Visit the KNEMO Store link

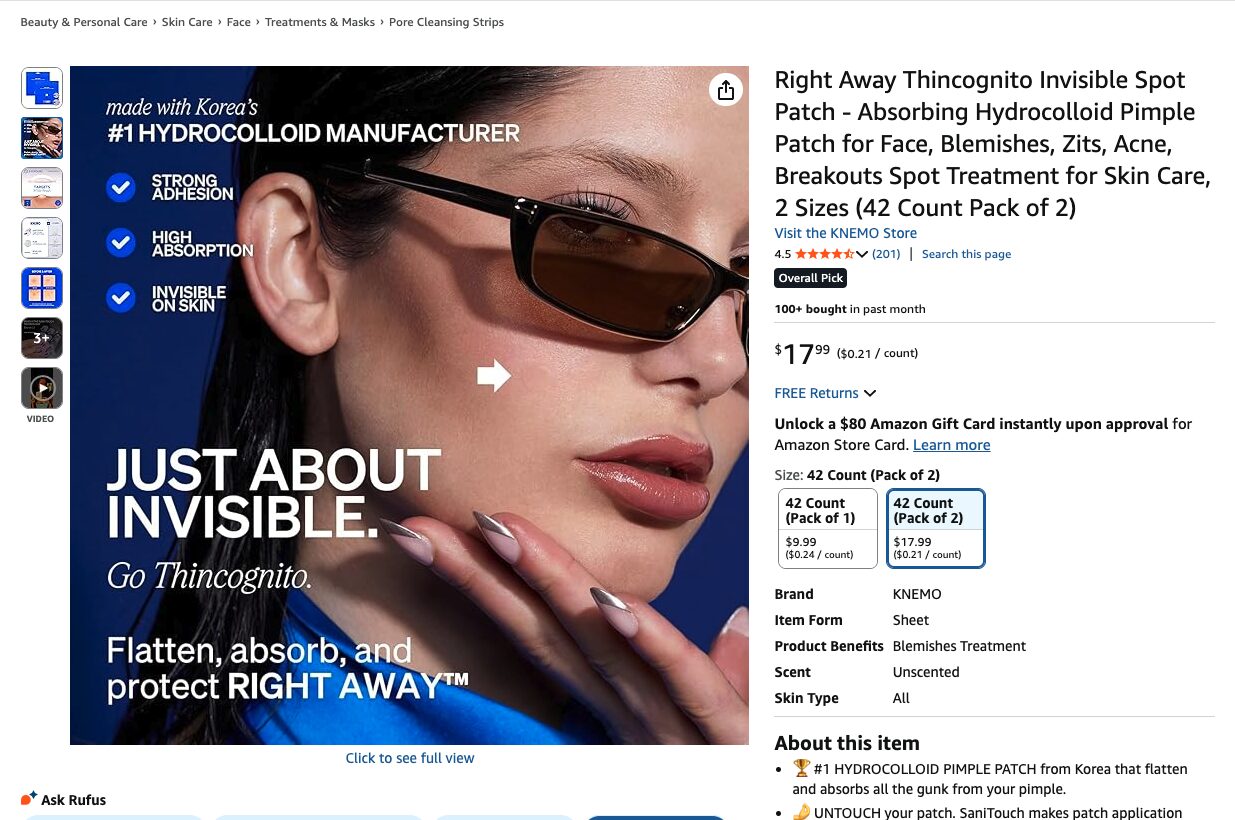pos(845,233)
